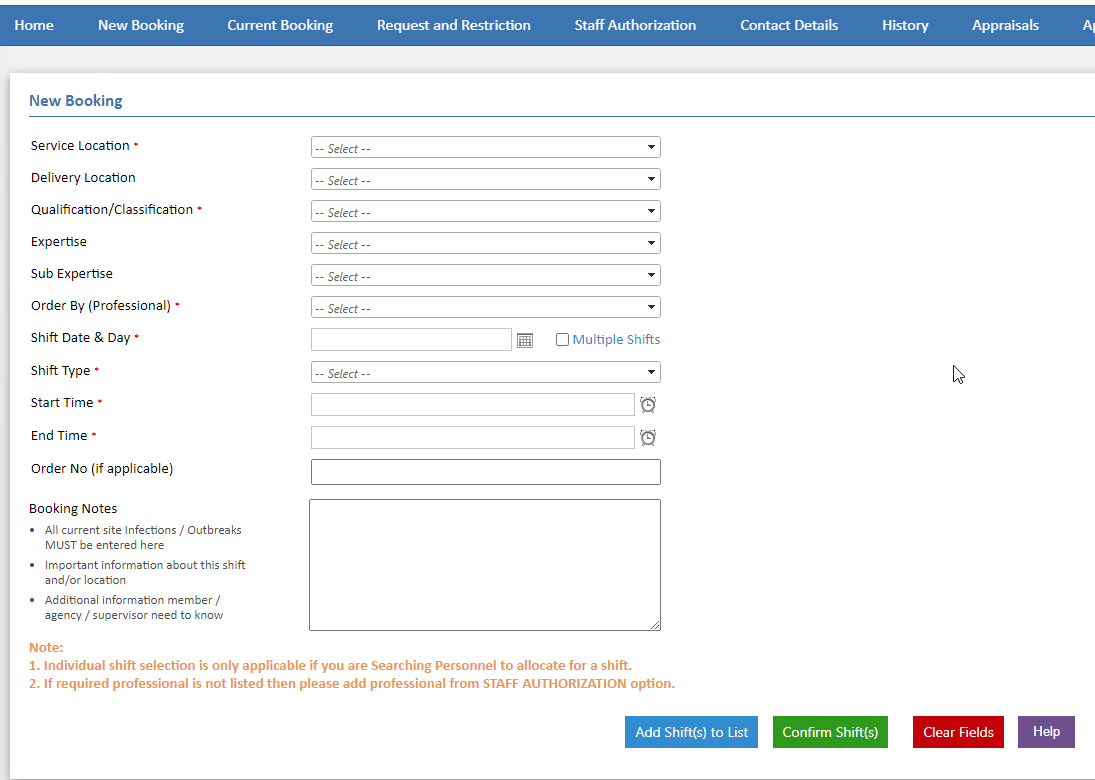Click the Start Time clock icon
The width and height of the screenshot is (1095, 780).
coord(648,404)
